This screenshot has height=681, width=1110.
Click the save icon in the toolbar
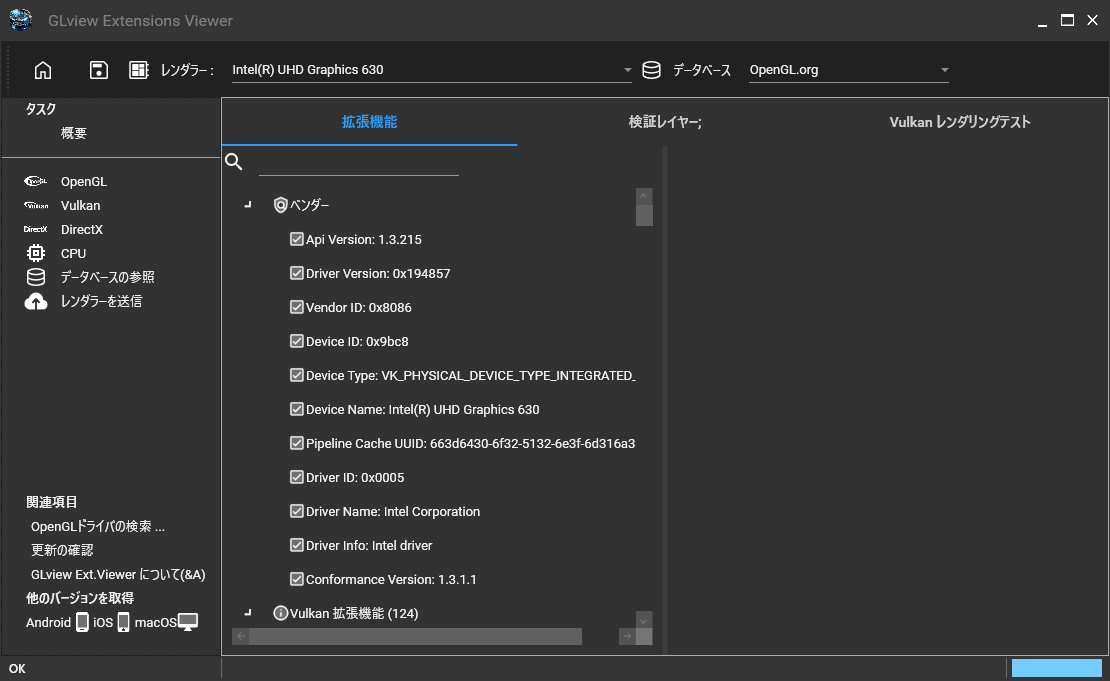[x=98, y=70]
